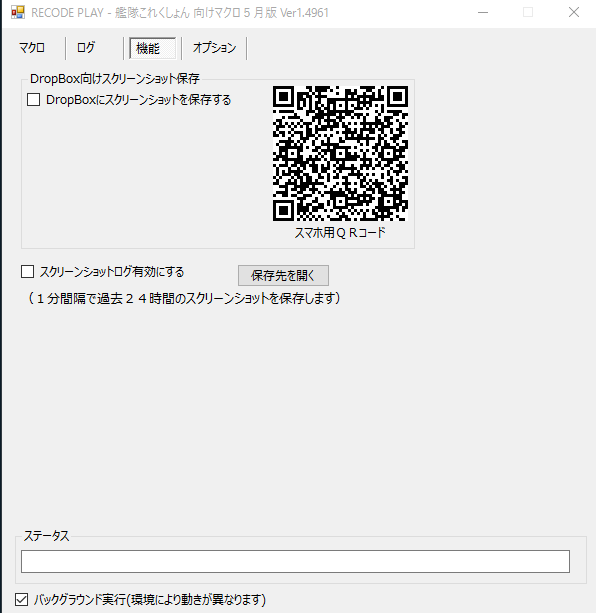Click the DropBox向けスクリーンショット保存 group title

[115, 79]
